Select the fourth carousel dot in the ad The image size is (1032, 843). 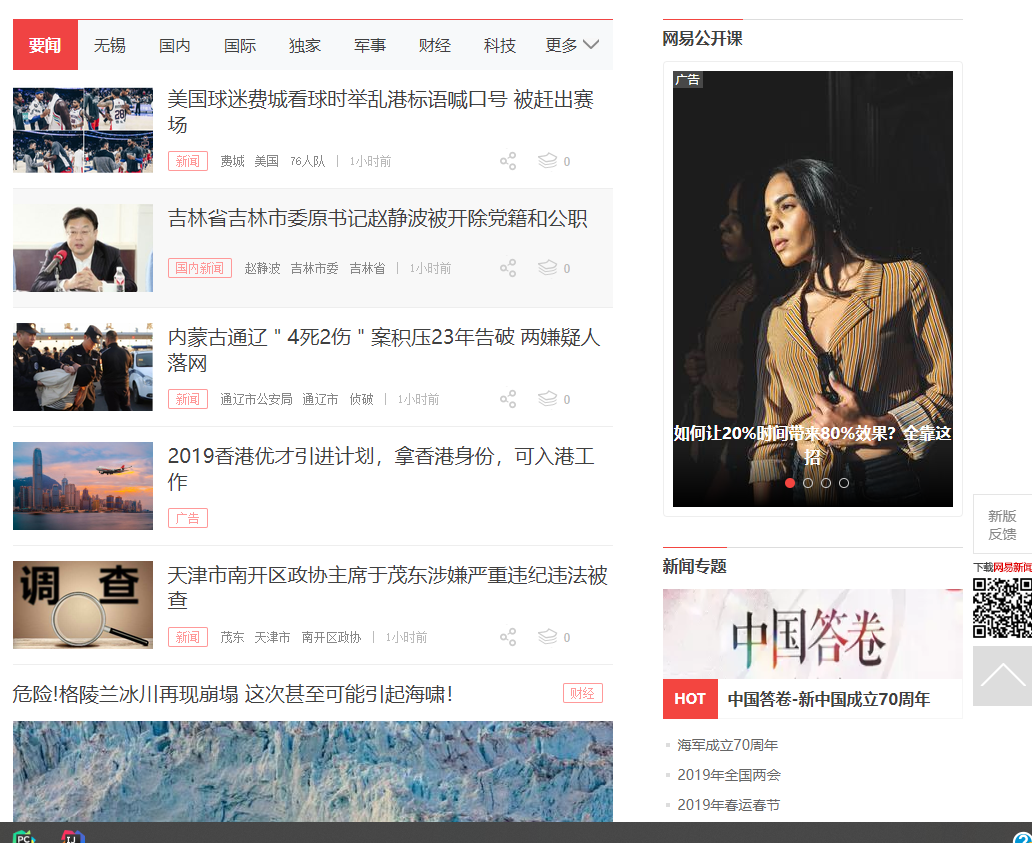click(844, 482)
